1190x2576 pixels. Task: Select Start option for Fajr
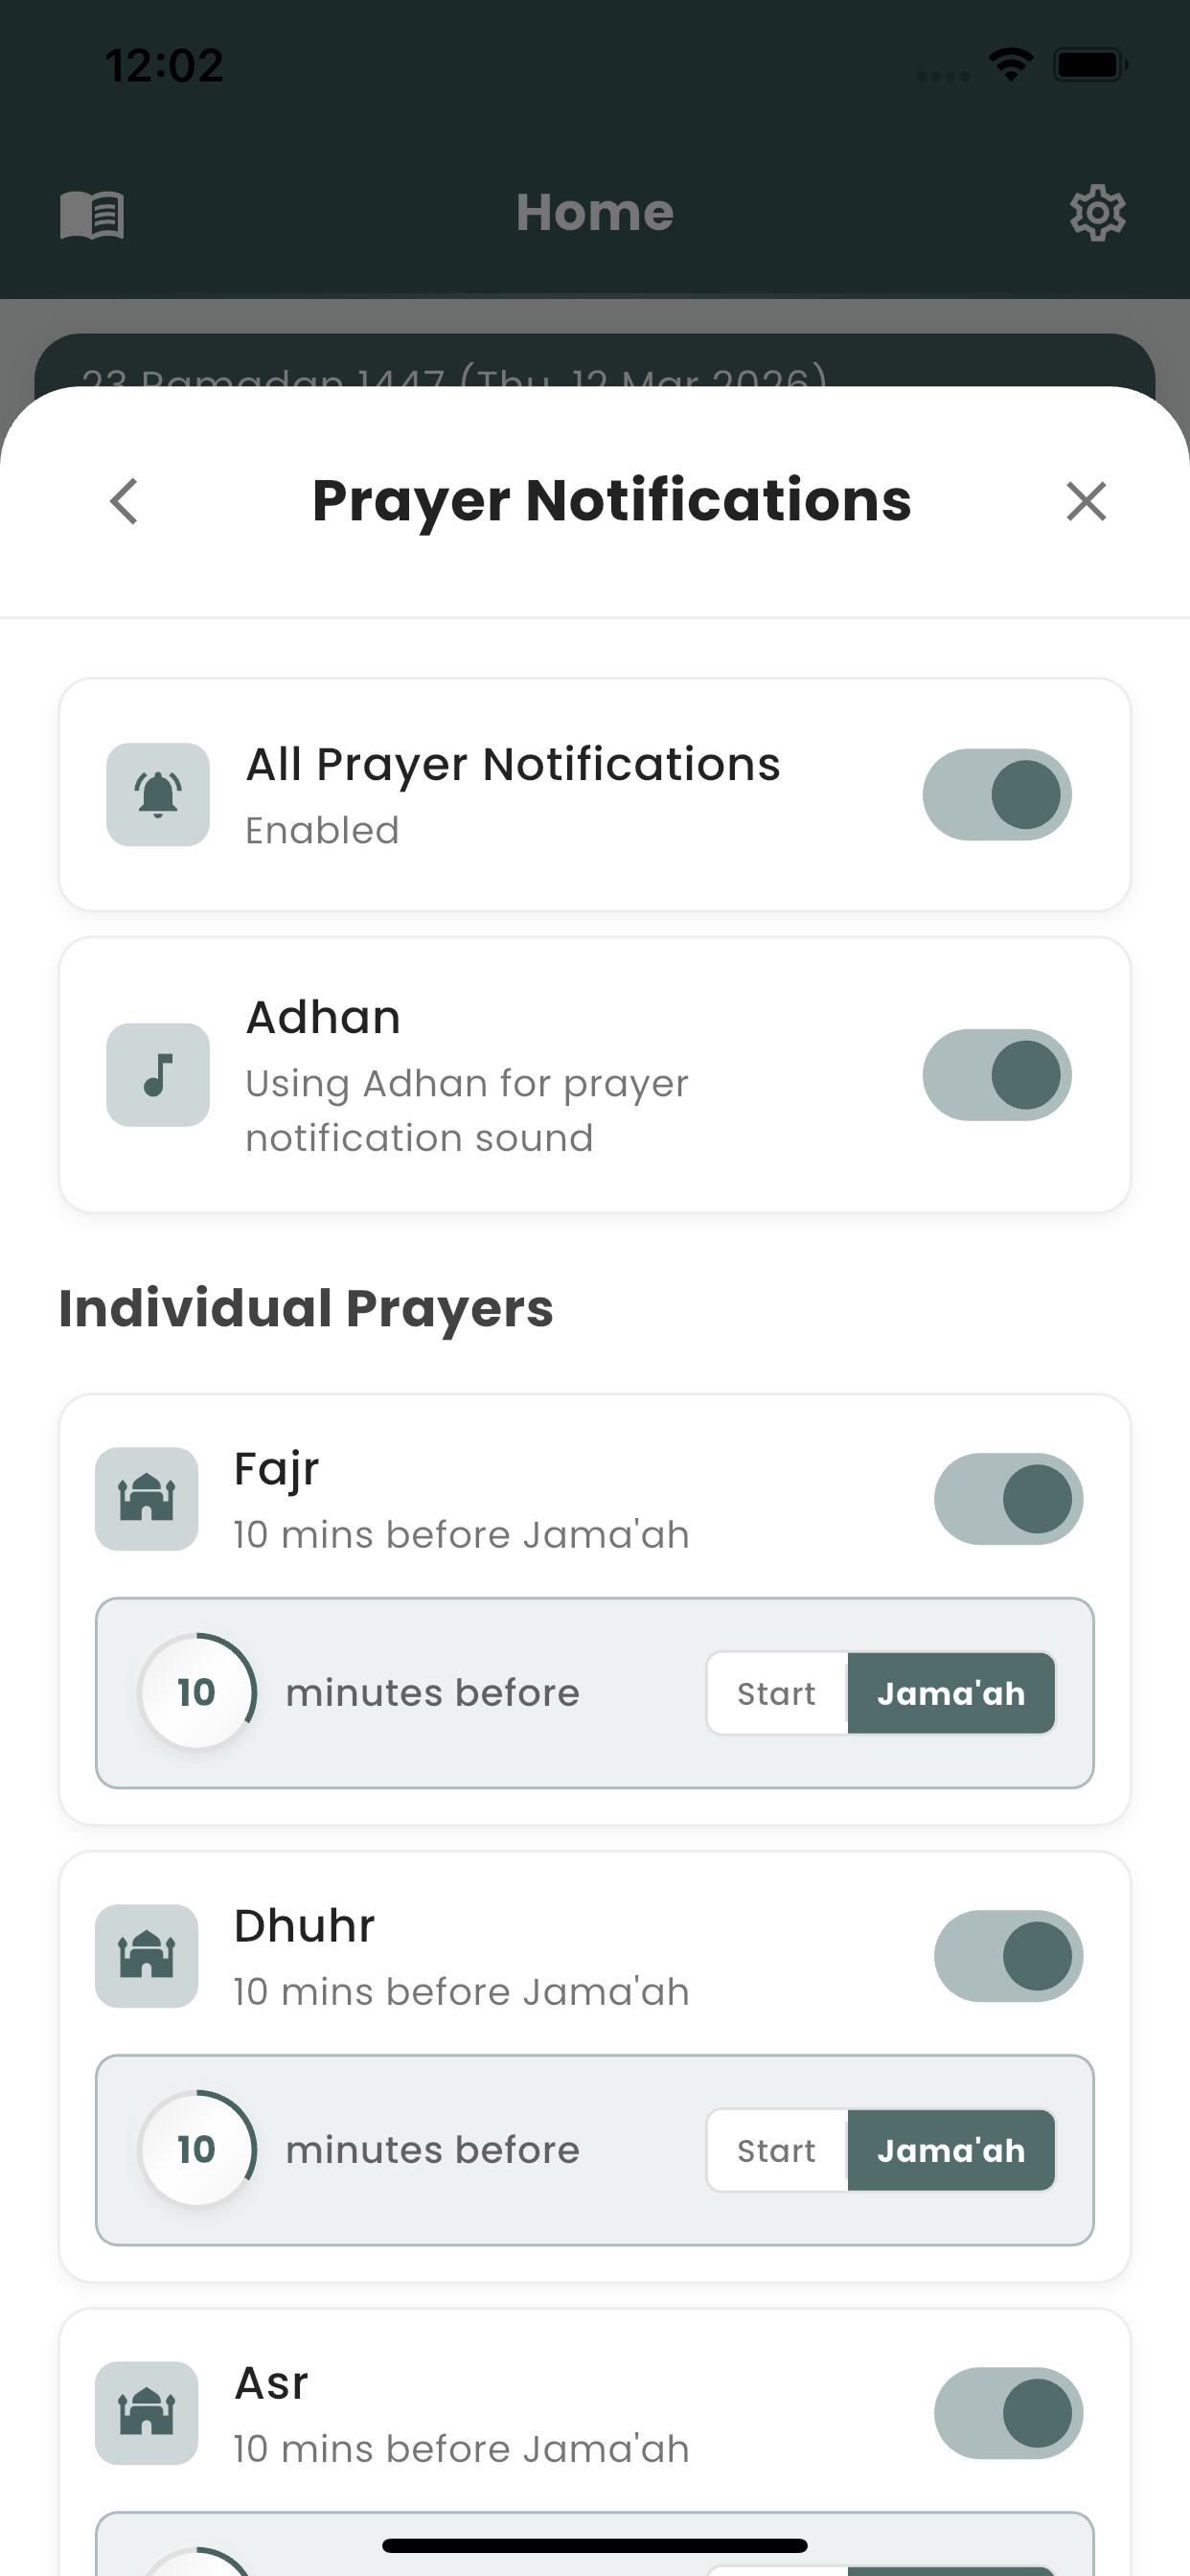click(x=777, y=1693)
